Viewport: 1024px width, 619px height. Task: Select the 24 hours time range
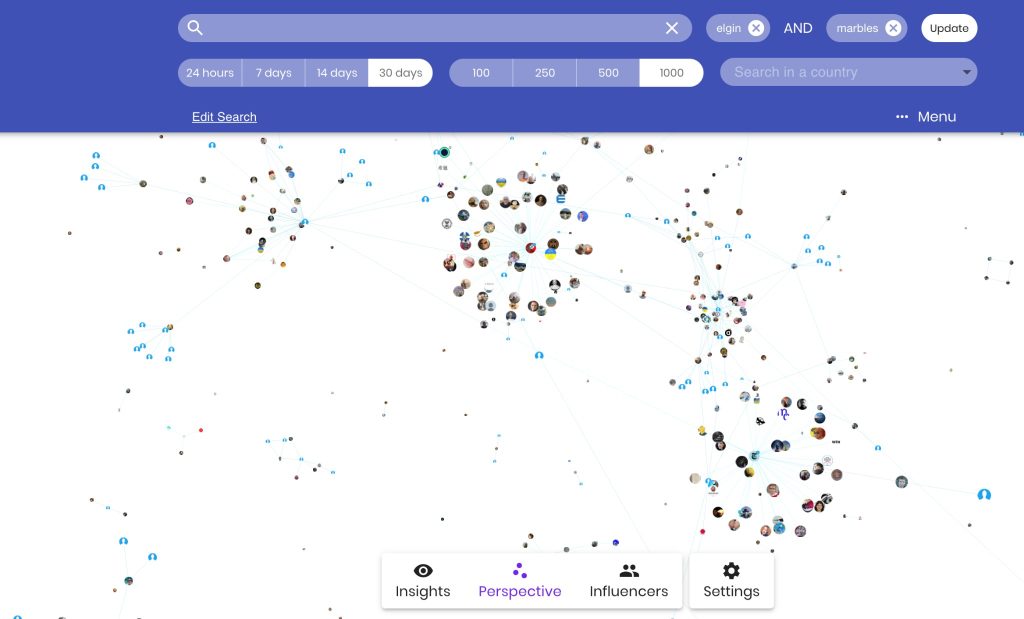(210, 73)
